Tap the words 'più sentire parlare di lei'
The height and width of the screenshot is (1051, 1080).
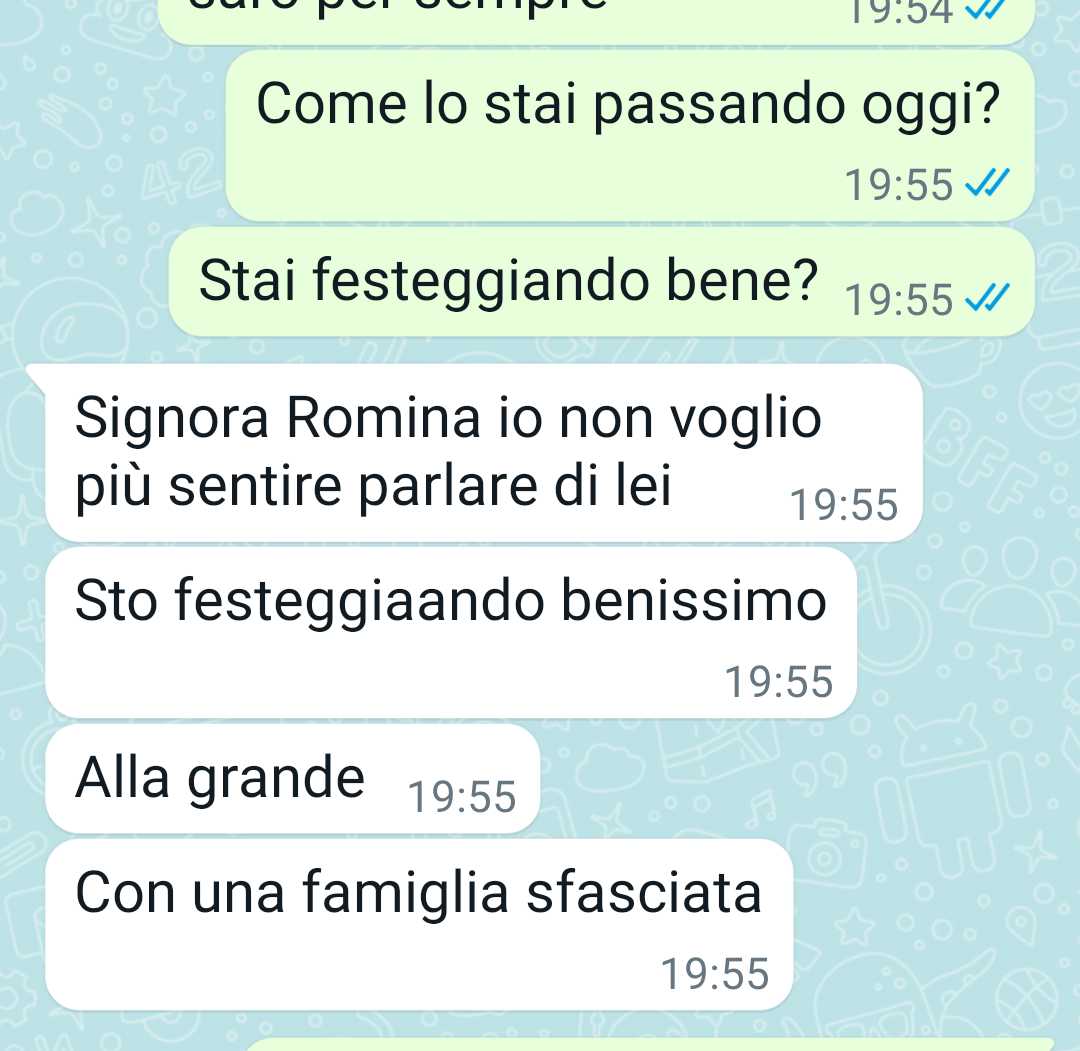(373, 486)
